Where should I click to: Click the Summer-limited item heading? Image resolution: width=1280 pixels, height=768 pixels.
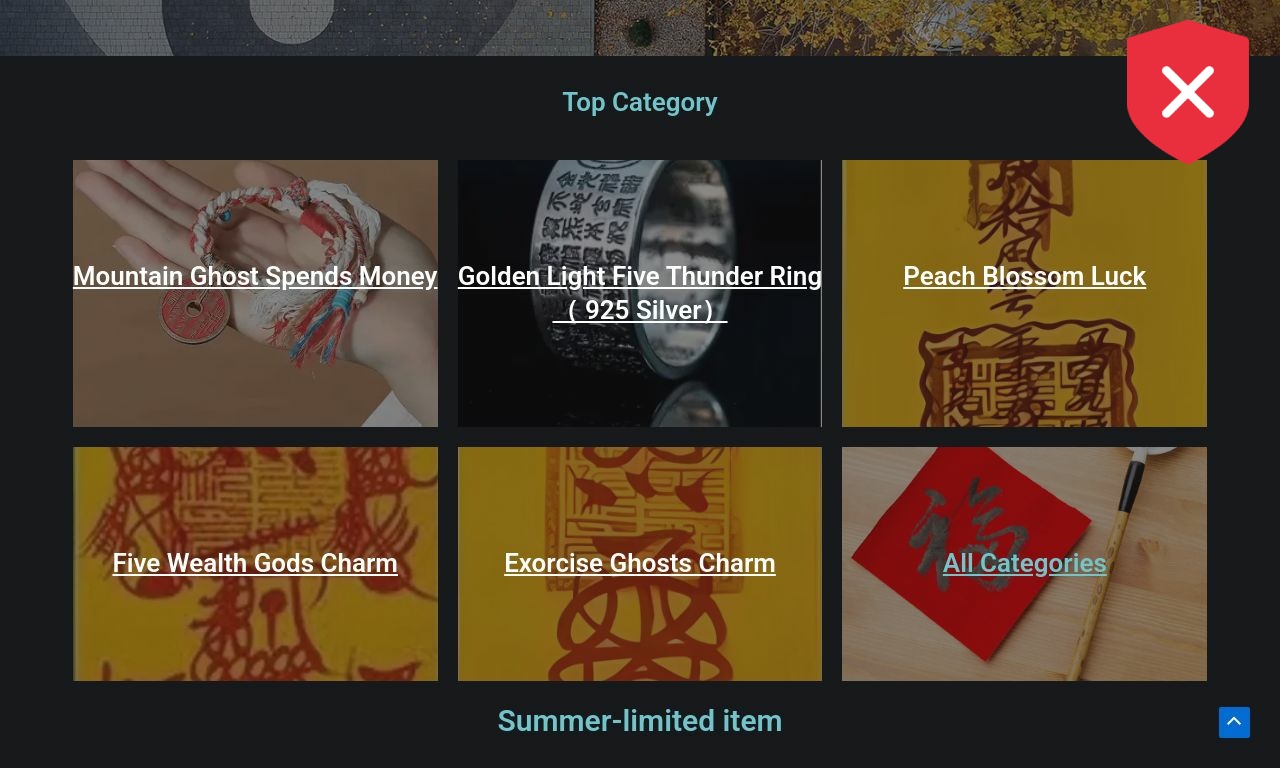click(x=640, y=721)
